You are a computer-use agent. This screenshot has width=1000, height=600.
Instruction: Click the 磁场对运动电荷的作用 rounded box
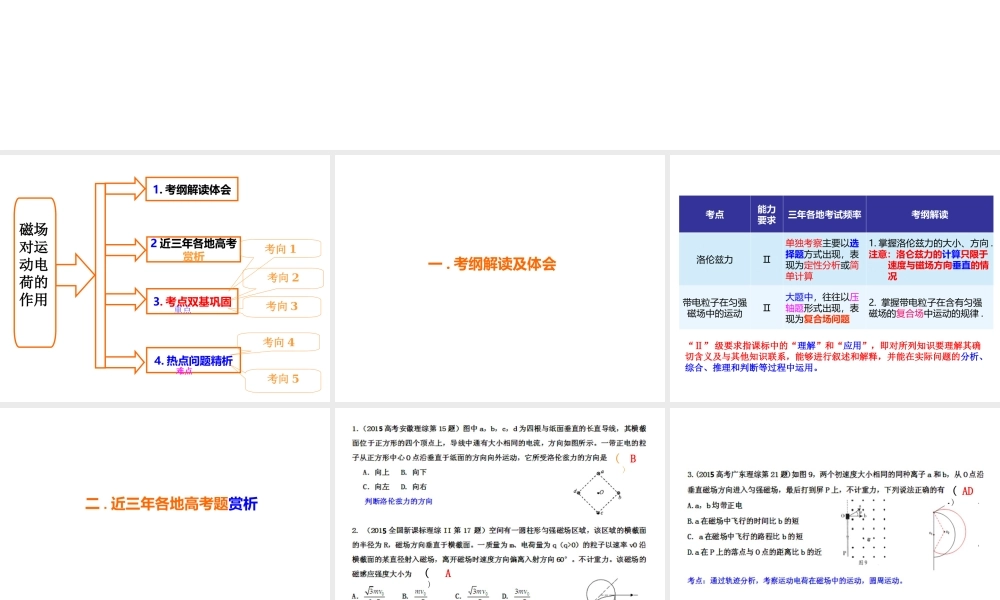(x=34, y=272)
